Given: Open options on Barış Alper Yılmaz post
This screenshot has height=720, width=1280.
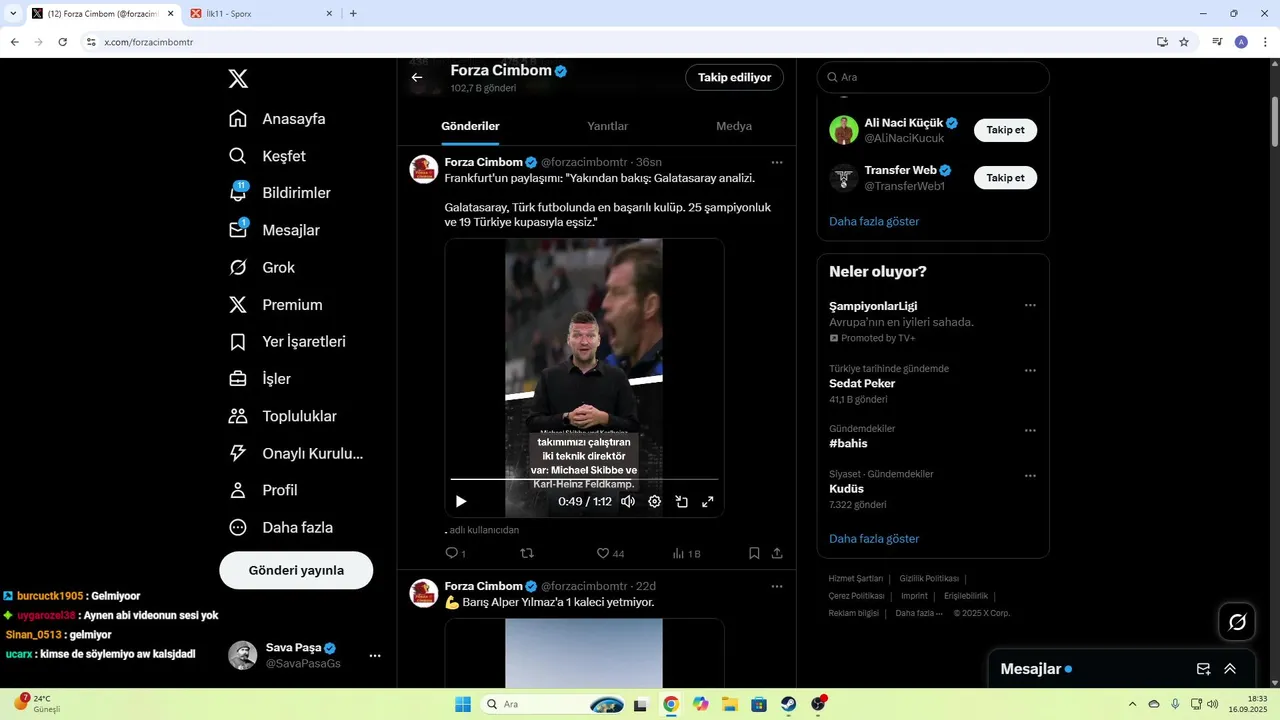Looking at the screenshot, I should click(x=777, y=586).
